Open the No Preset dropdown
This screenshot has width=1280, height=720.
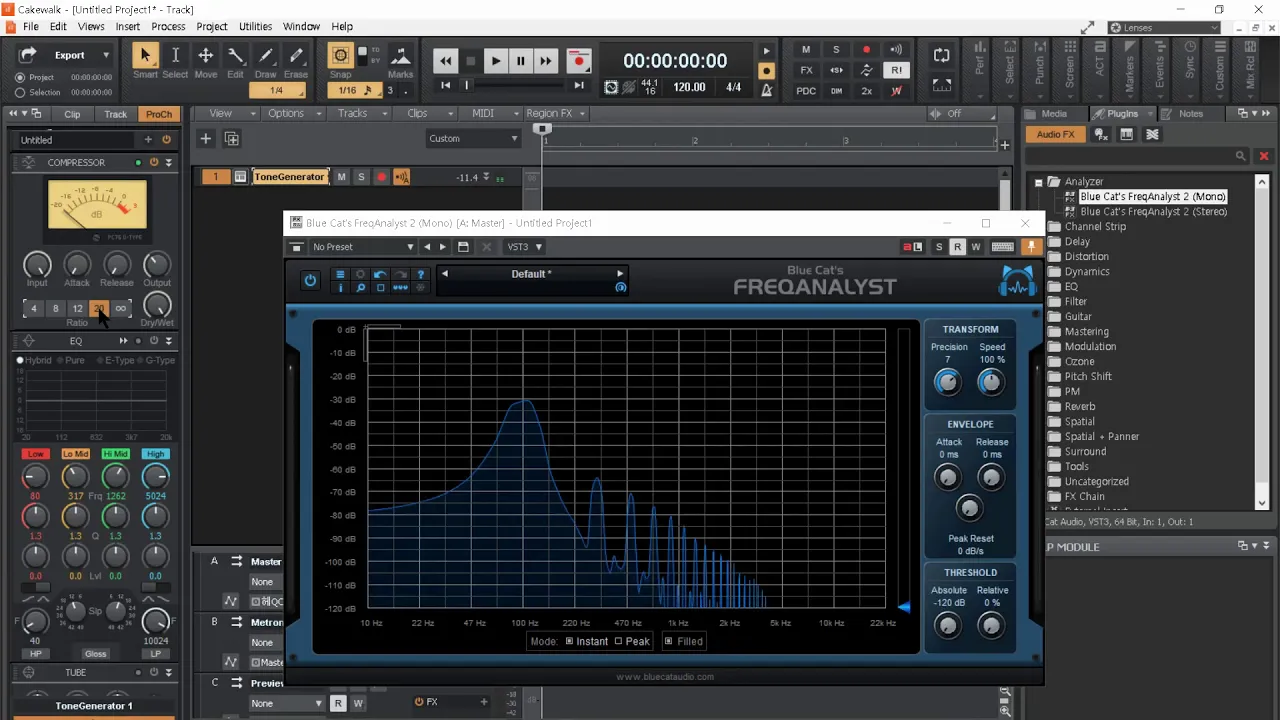pos(363,247)
